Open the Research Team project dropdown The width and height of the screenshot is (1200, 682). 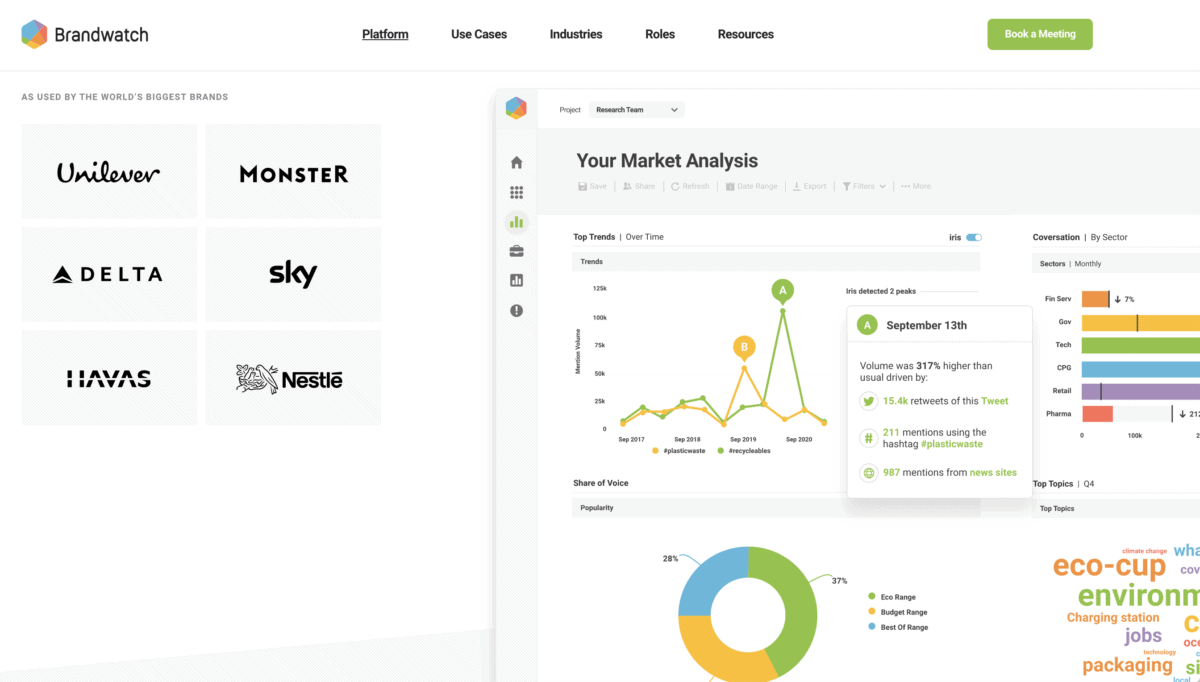click(x=636, y=110)
